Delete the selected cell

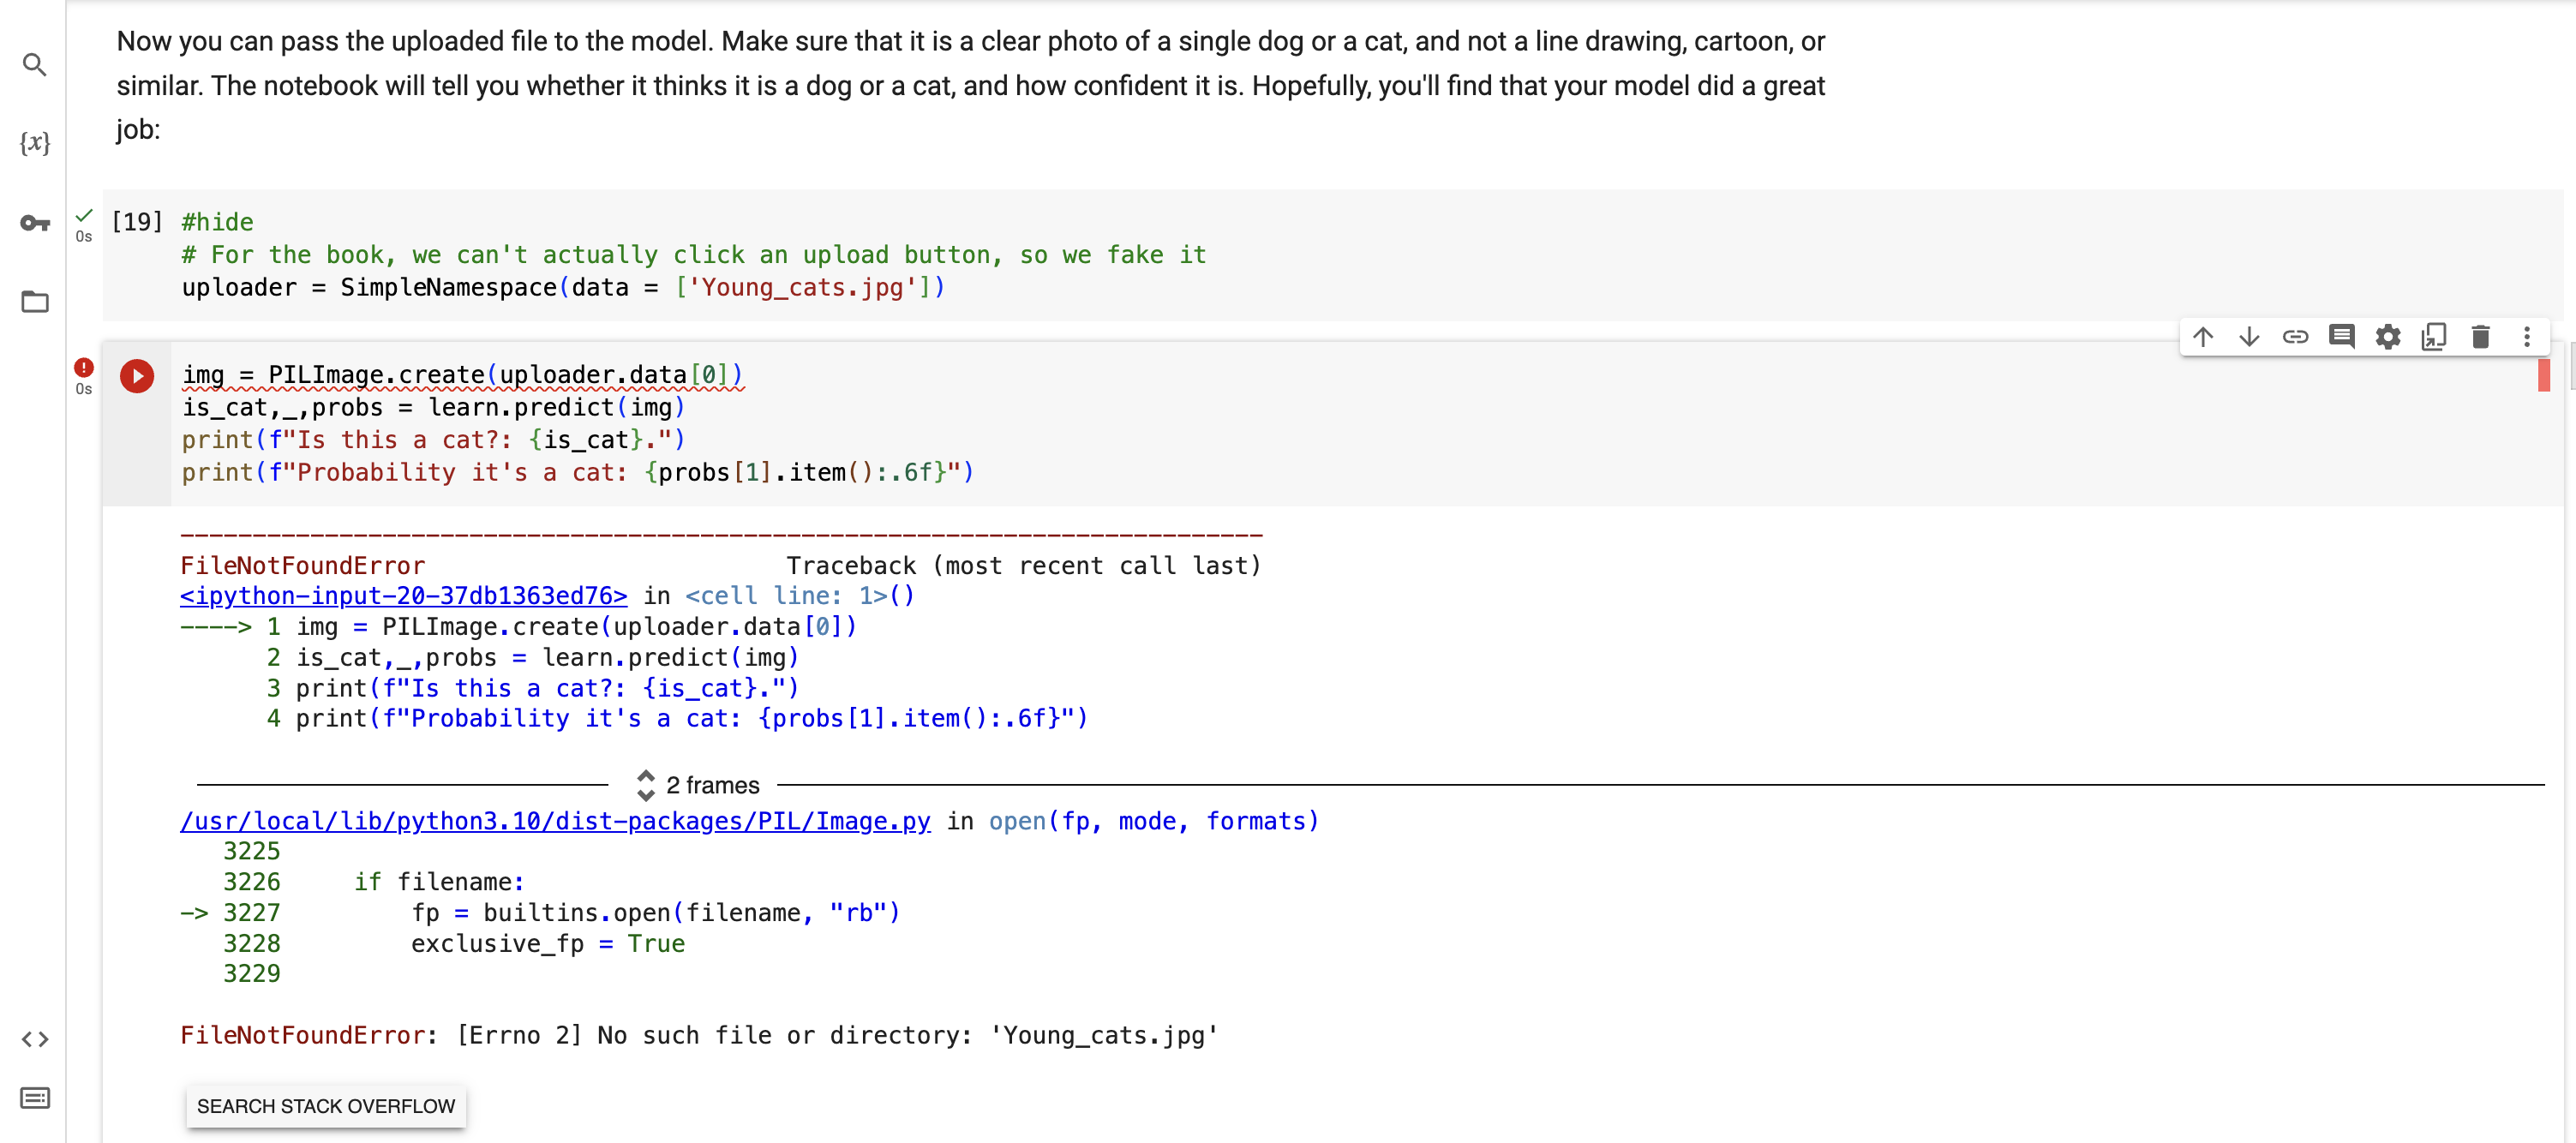pos(2480,337)
